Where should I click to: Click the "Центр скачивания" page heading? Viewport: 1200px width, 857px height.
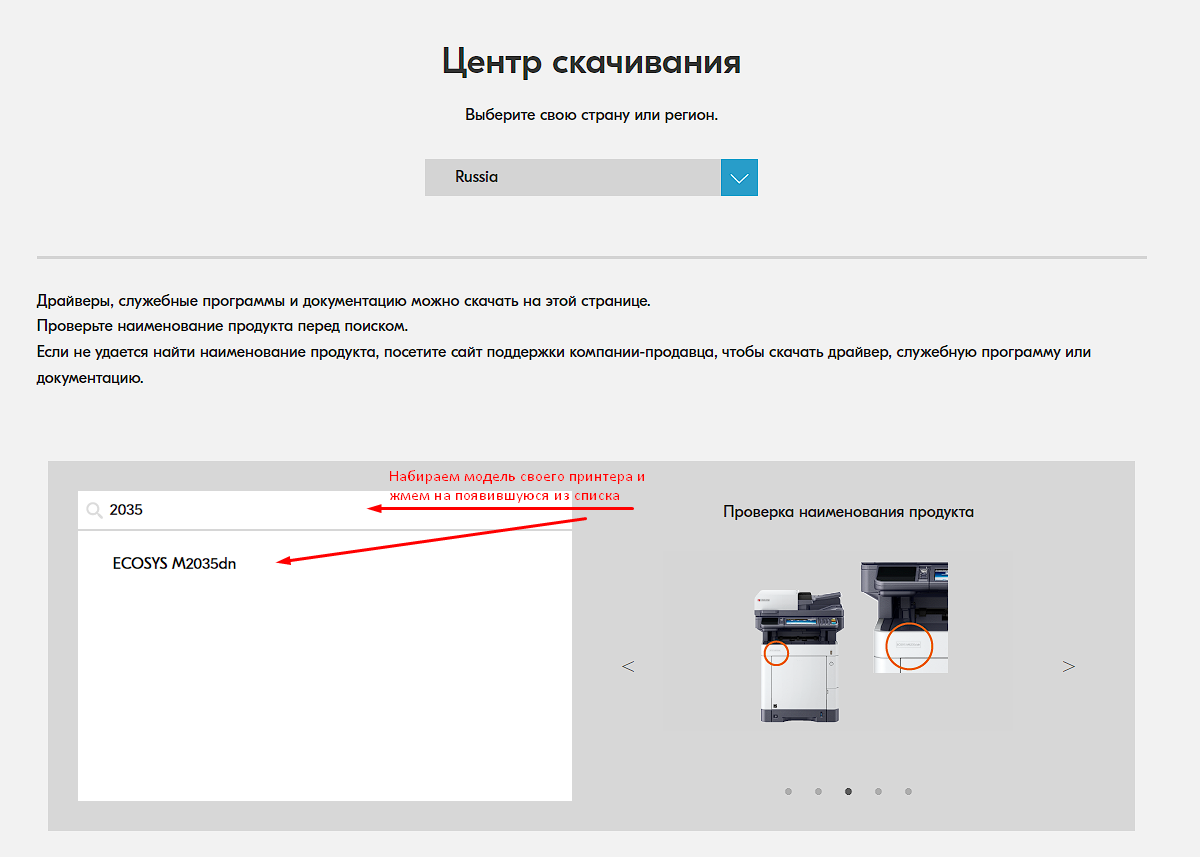point(591,62)
